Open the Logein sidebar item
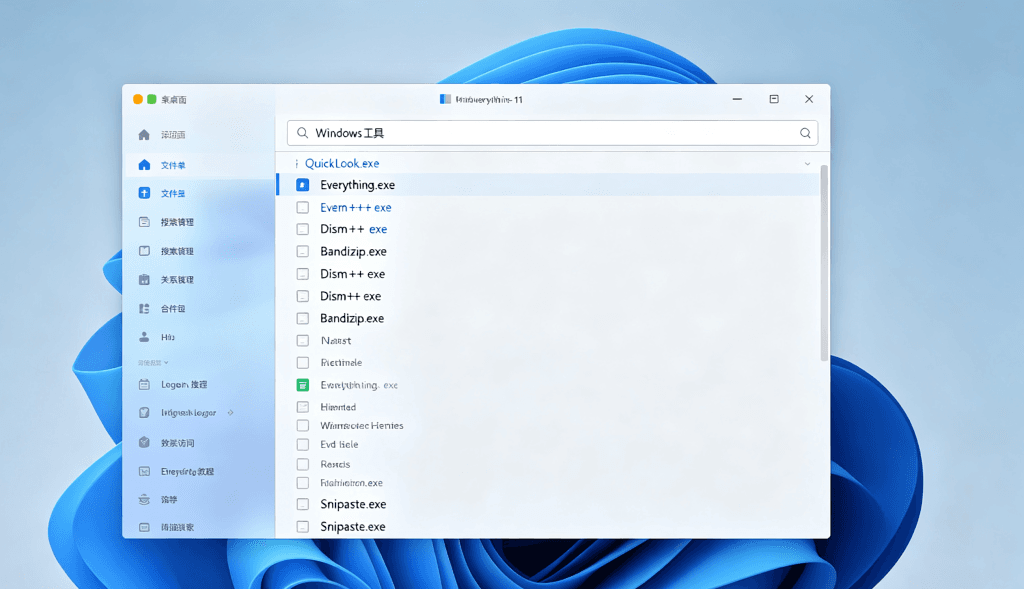This screenshot has height=589, width=1024. [x=184, y=385]
